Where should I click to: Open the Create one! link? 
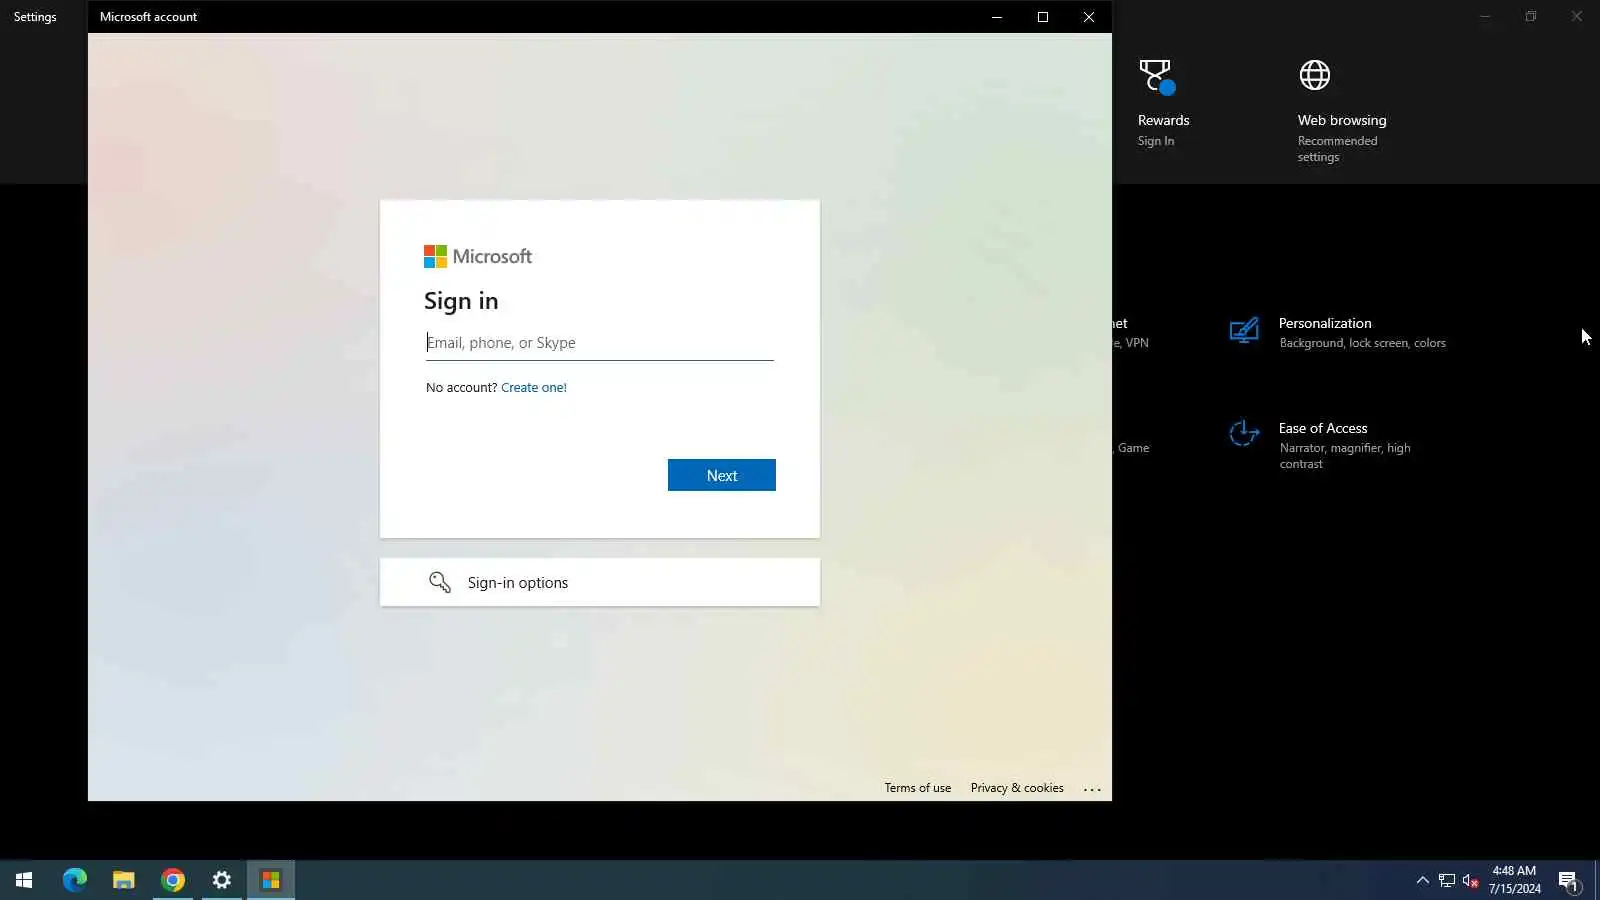(x=534, y=388)
